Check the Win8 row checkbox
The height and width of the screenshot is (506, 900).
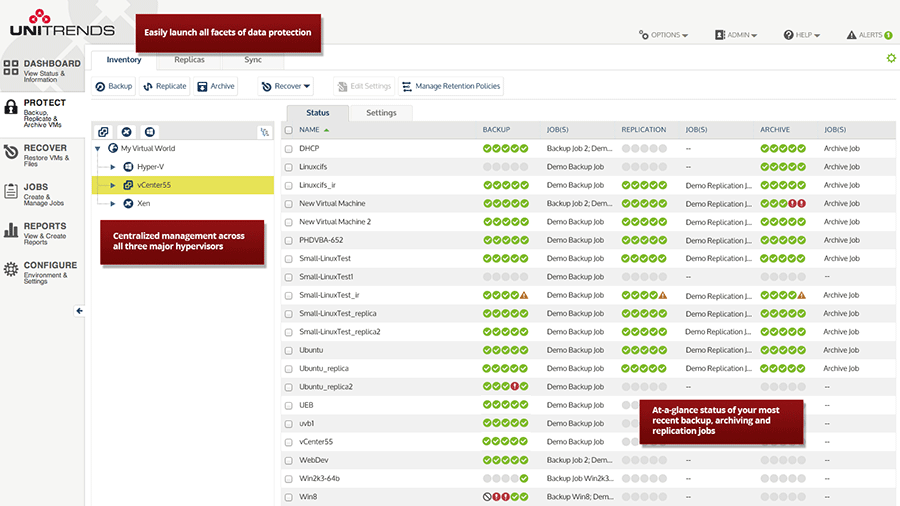(x=289, y=497)
